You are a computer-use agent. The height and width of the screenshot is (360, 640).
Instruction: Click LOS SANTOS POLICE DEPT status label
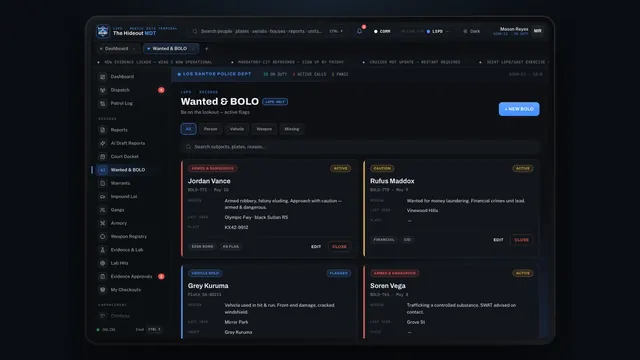[214, 74]
